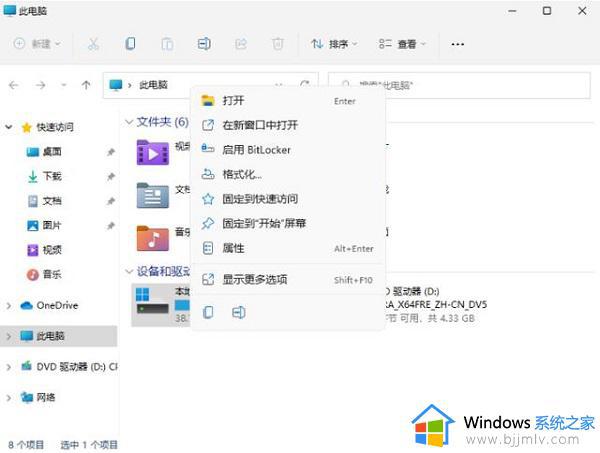
Task: Collapse the 快速访问 section in sidebar
Action: 10,127
